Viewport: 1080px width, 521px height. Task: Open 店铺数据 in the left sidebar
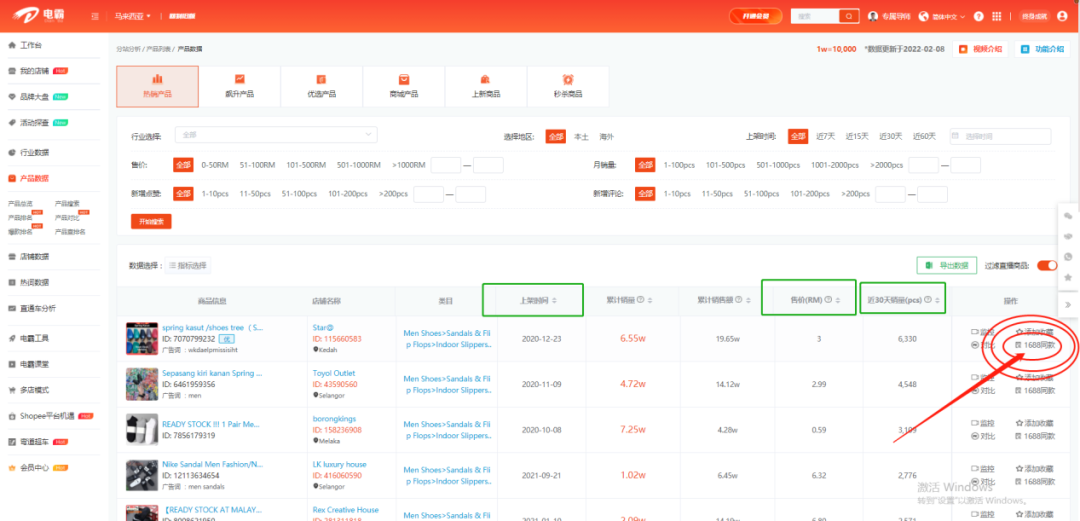pyautogui.click(x=35, y=256)
